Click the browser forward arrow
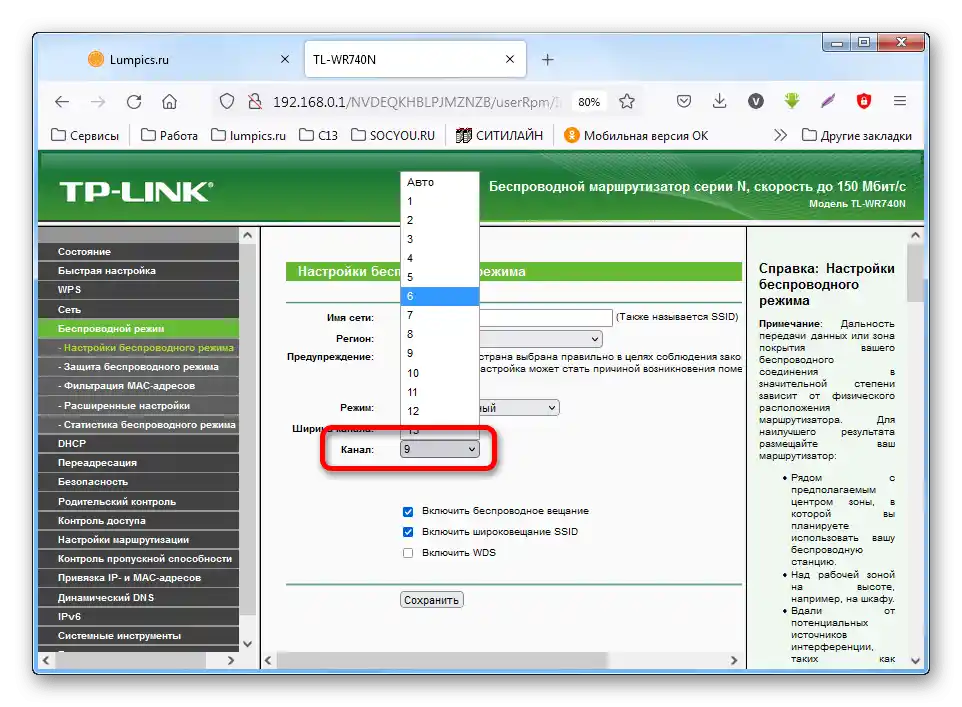This screenshot has height=707, width=962. click(x=98, y=102)
